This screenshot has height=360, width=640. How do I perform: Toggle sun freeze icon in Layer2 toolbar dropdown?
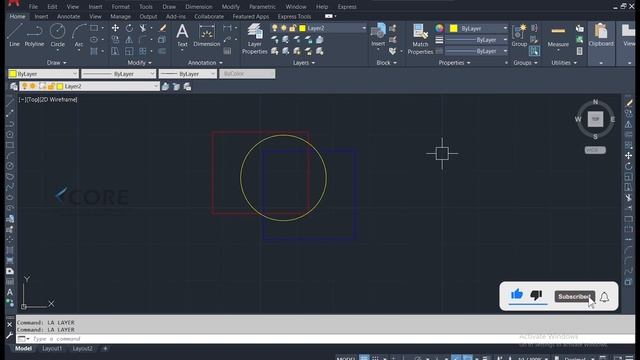click(33, 86)
